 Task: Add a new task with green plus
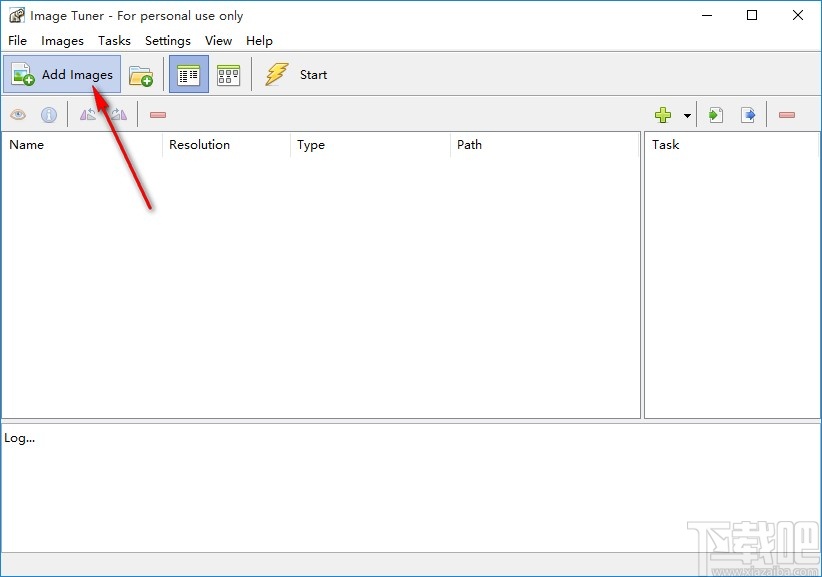click(x=663, y=115)
